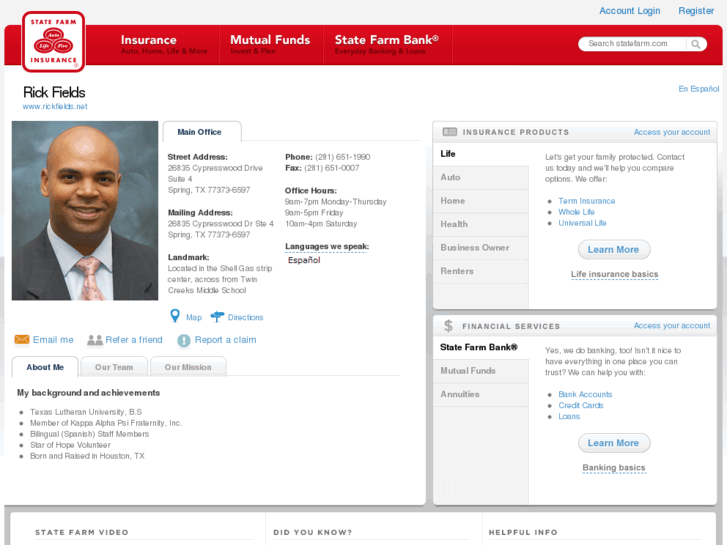
Task: Click Access your account in Financial Services
Action: [672, 326]
